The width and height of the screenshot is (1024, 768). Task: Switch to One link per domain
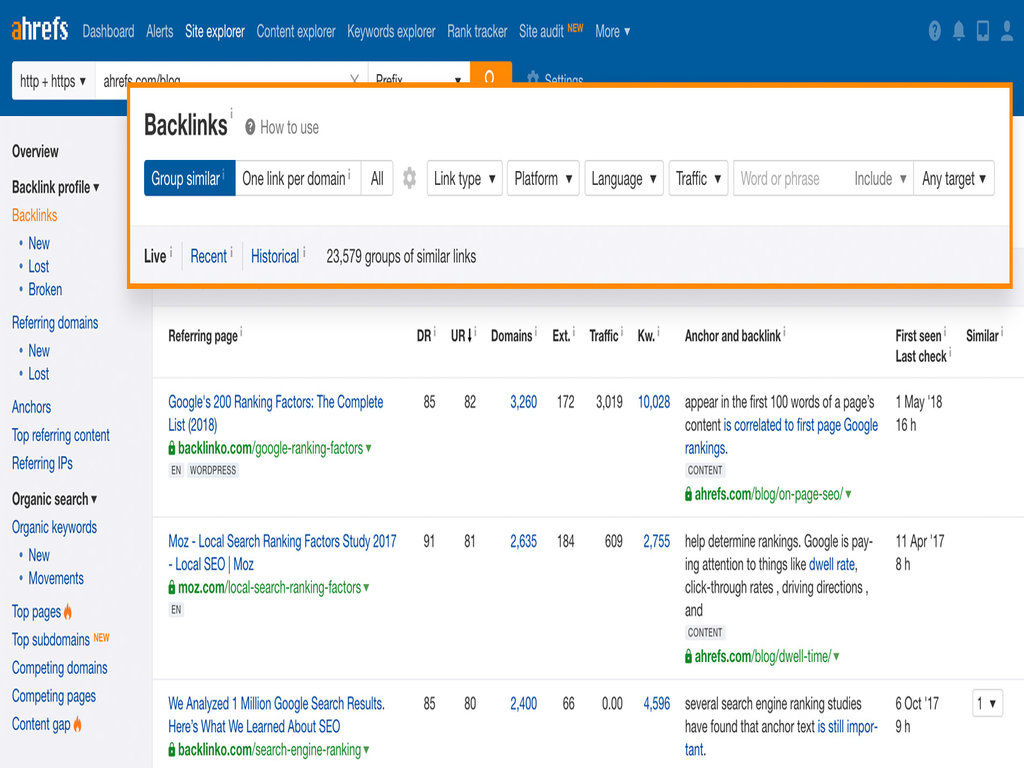tap(298, 178)
